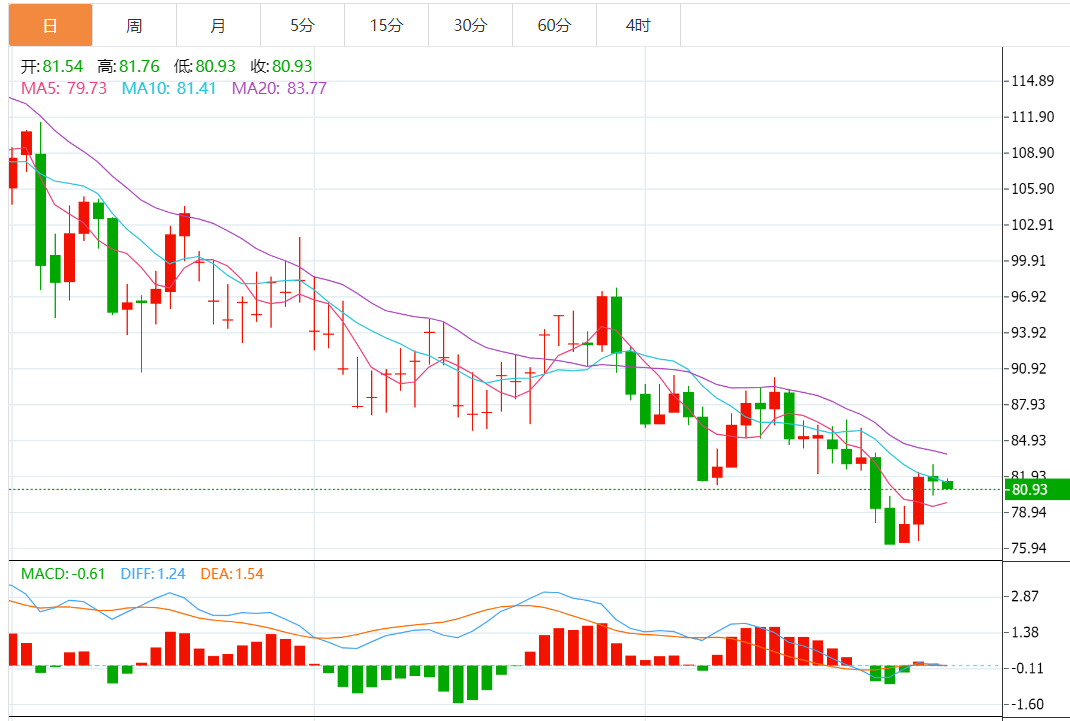Click the latest small green candlestick at chart's right end

pos(947,485)
